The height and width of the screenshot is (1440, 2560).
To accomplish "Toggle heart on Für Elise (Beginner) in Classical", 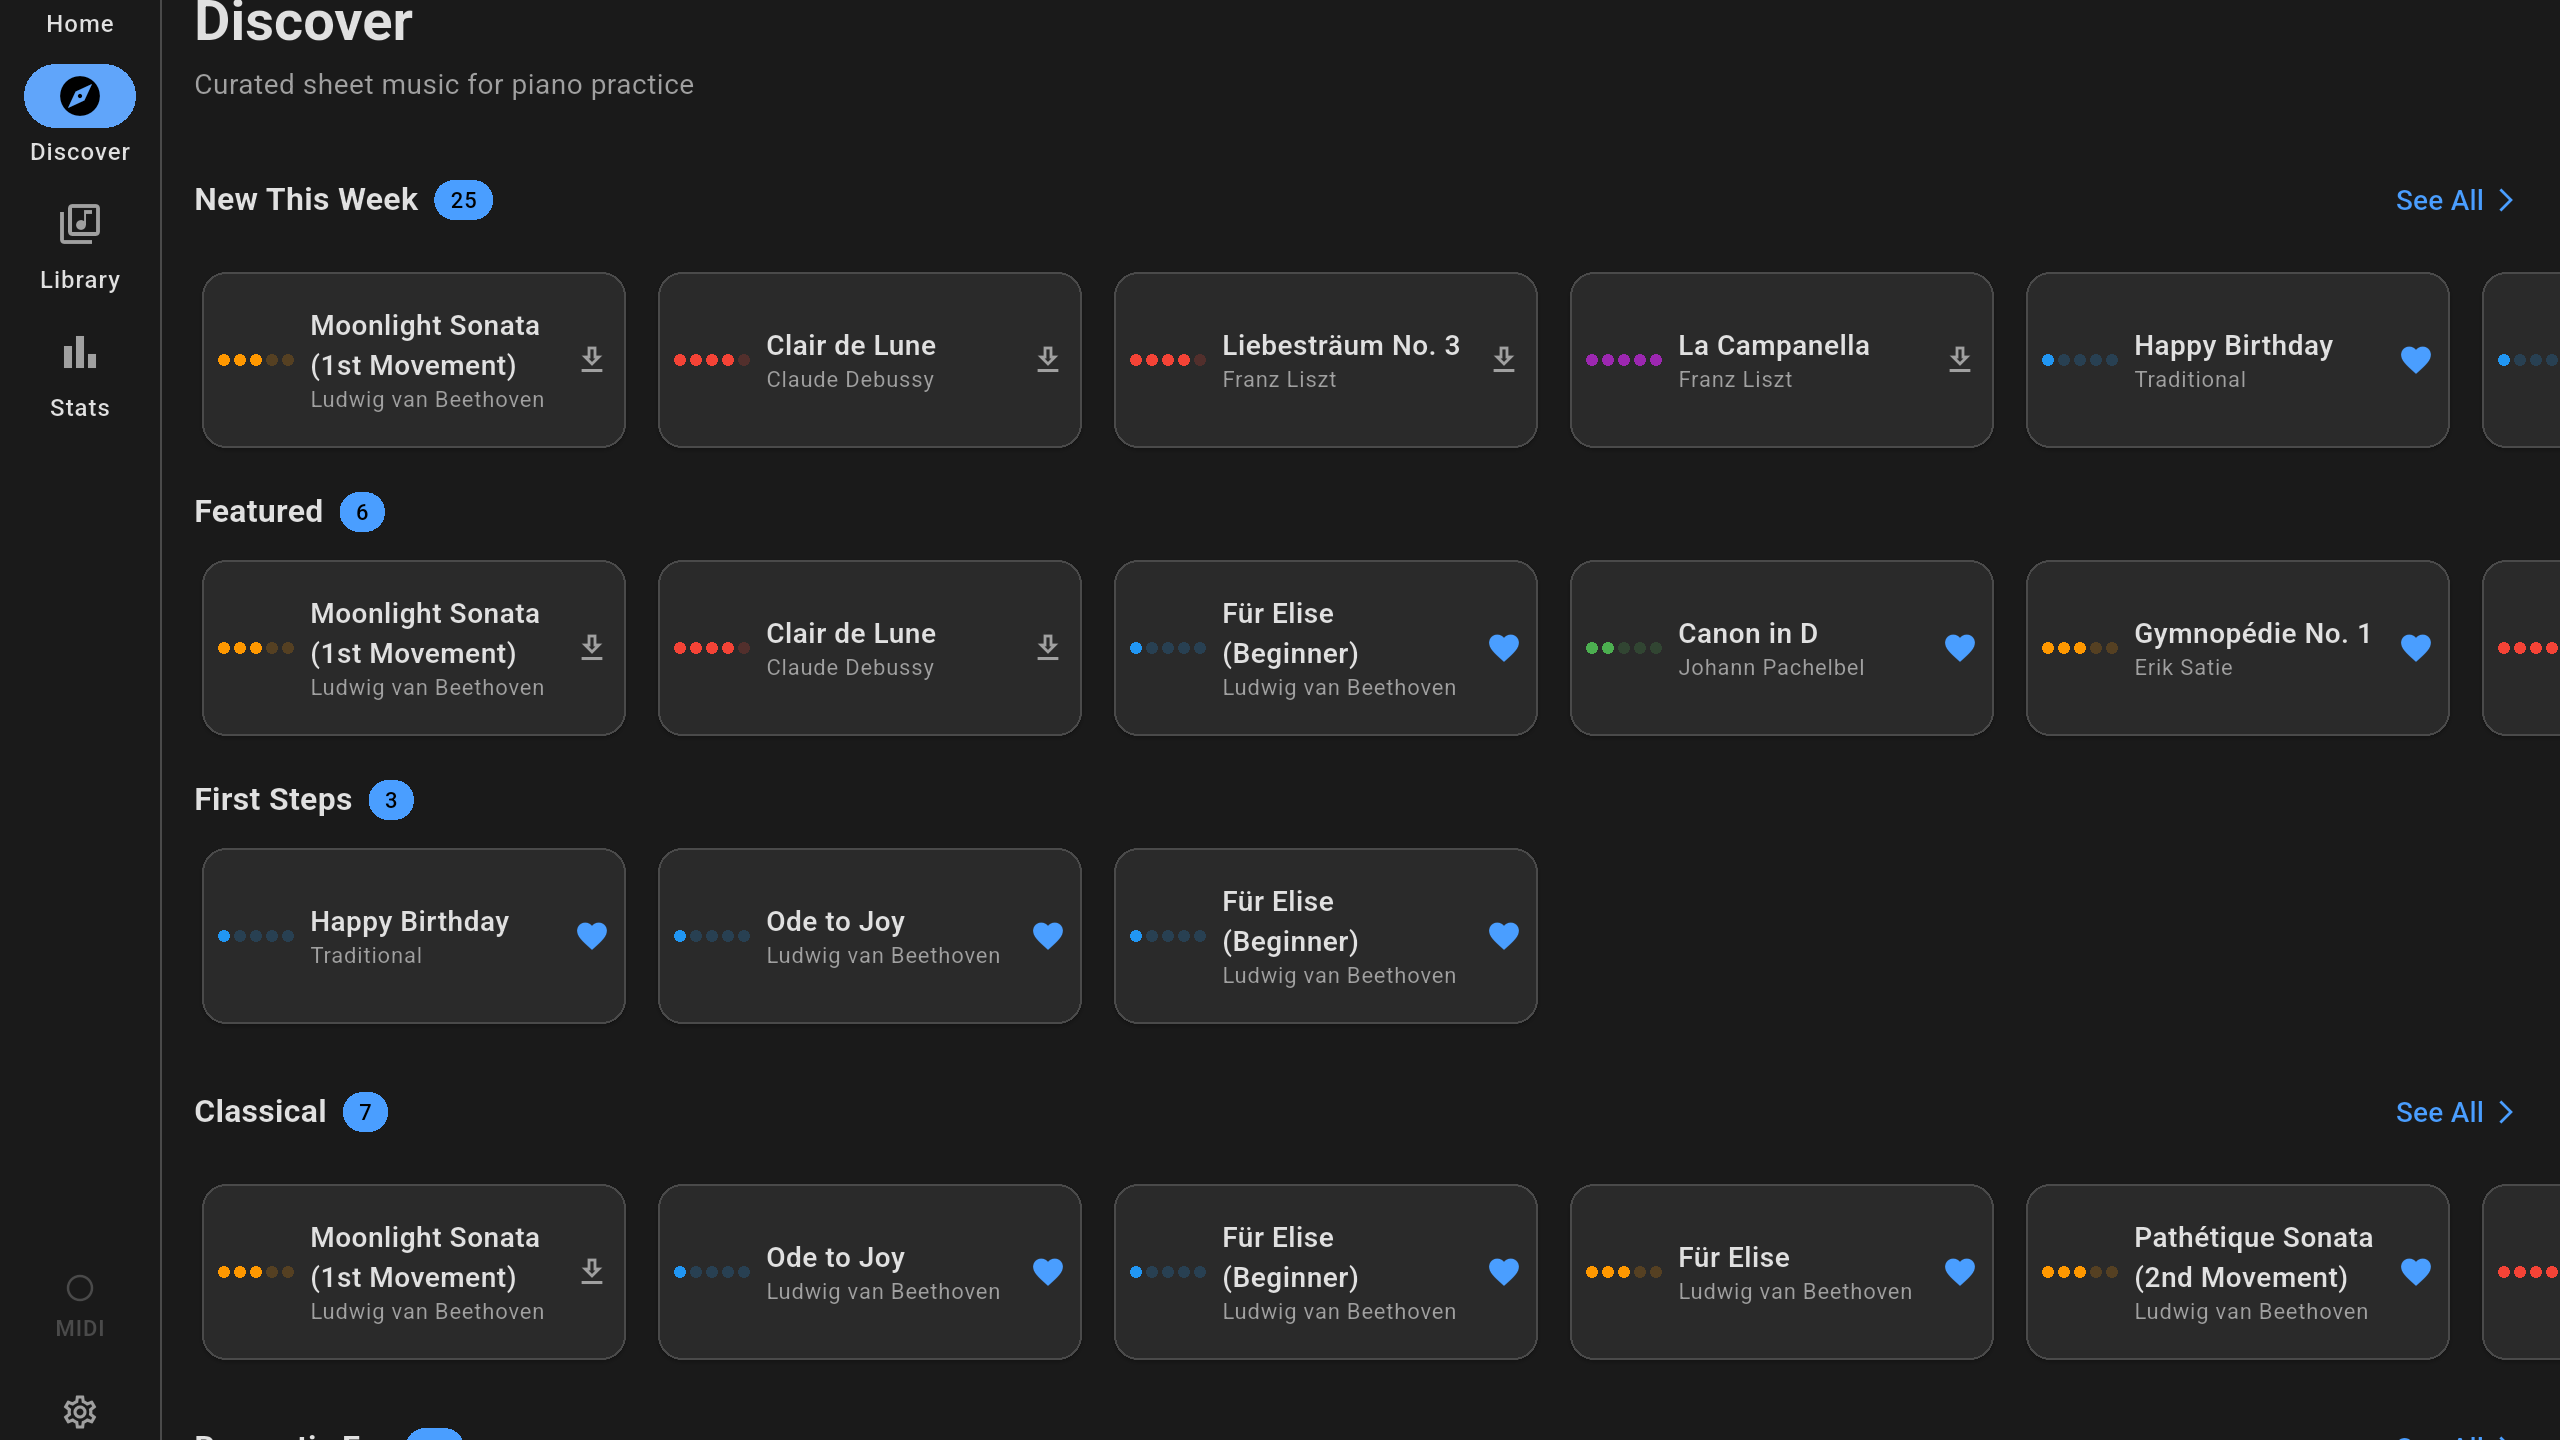I will (x=1504, y=1272).
